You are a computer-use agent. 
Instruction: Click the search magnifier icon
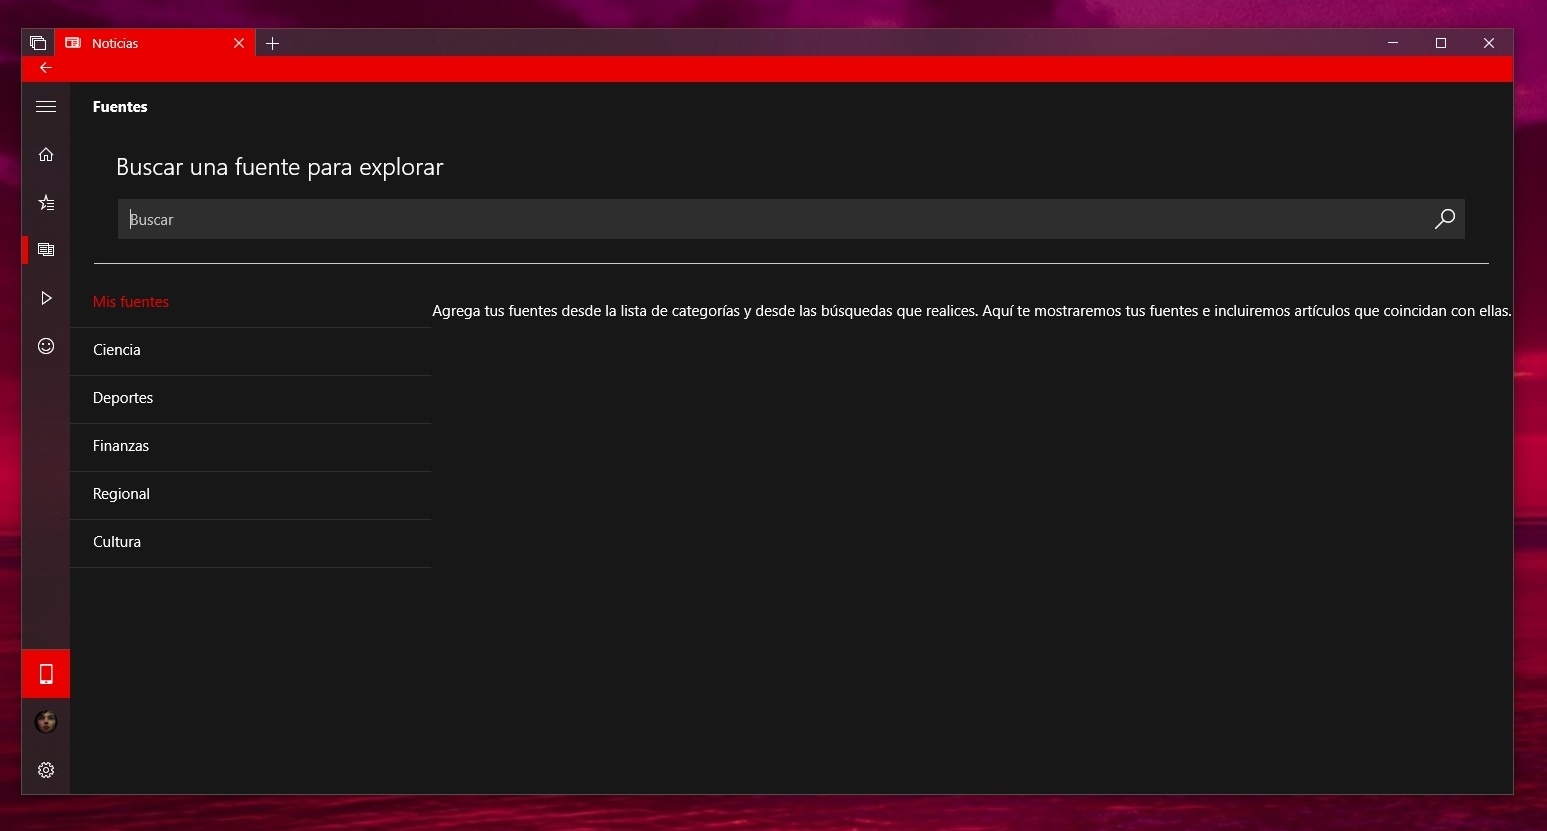point(1444,219)
